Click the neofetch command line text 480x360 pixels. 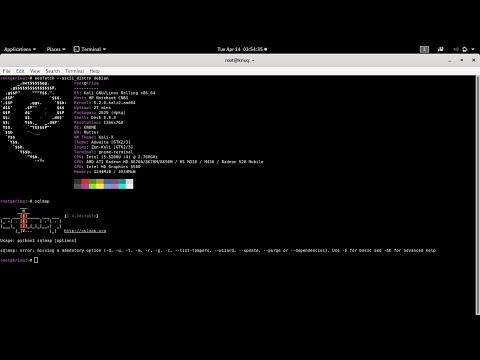72,78
